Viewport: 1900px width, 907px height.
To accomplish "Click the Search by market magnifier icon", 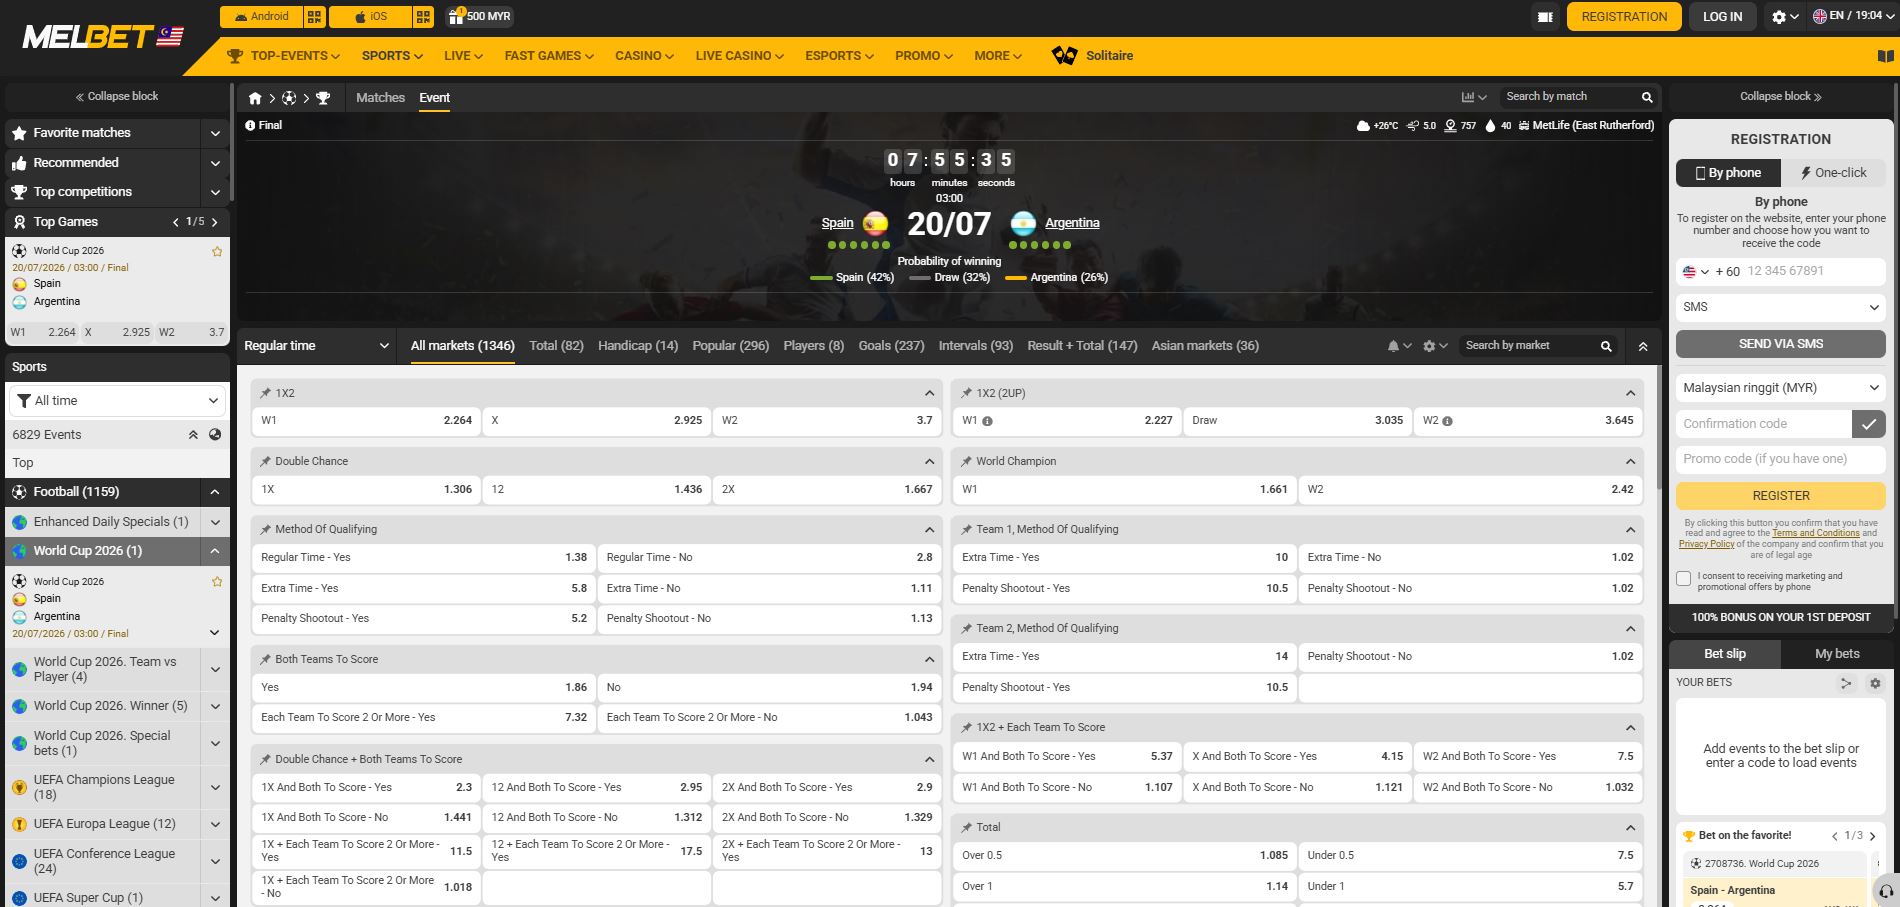I will (1606, 346).
